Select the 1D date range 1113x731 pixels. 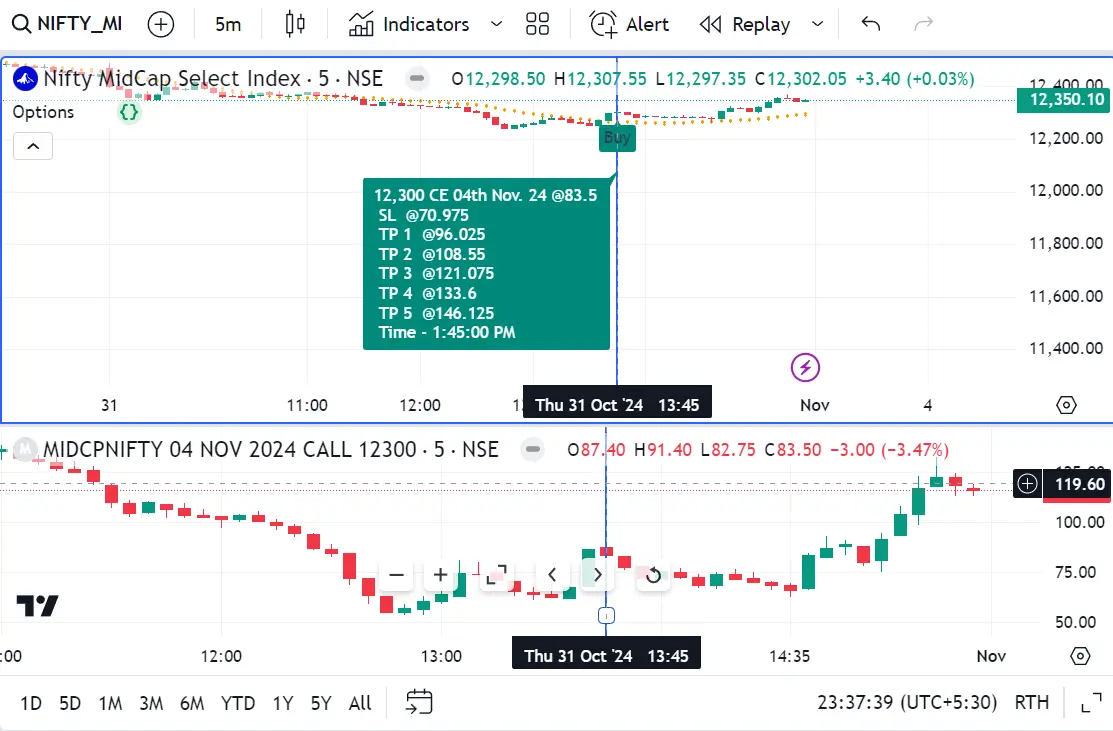click(x=31, y=703)
